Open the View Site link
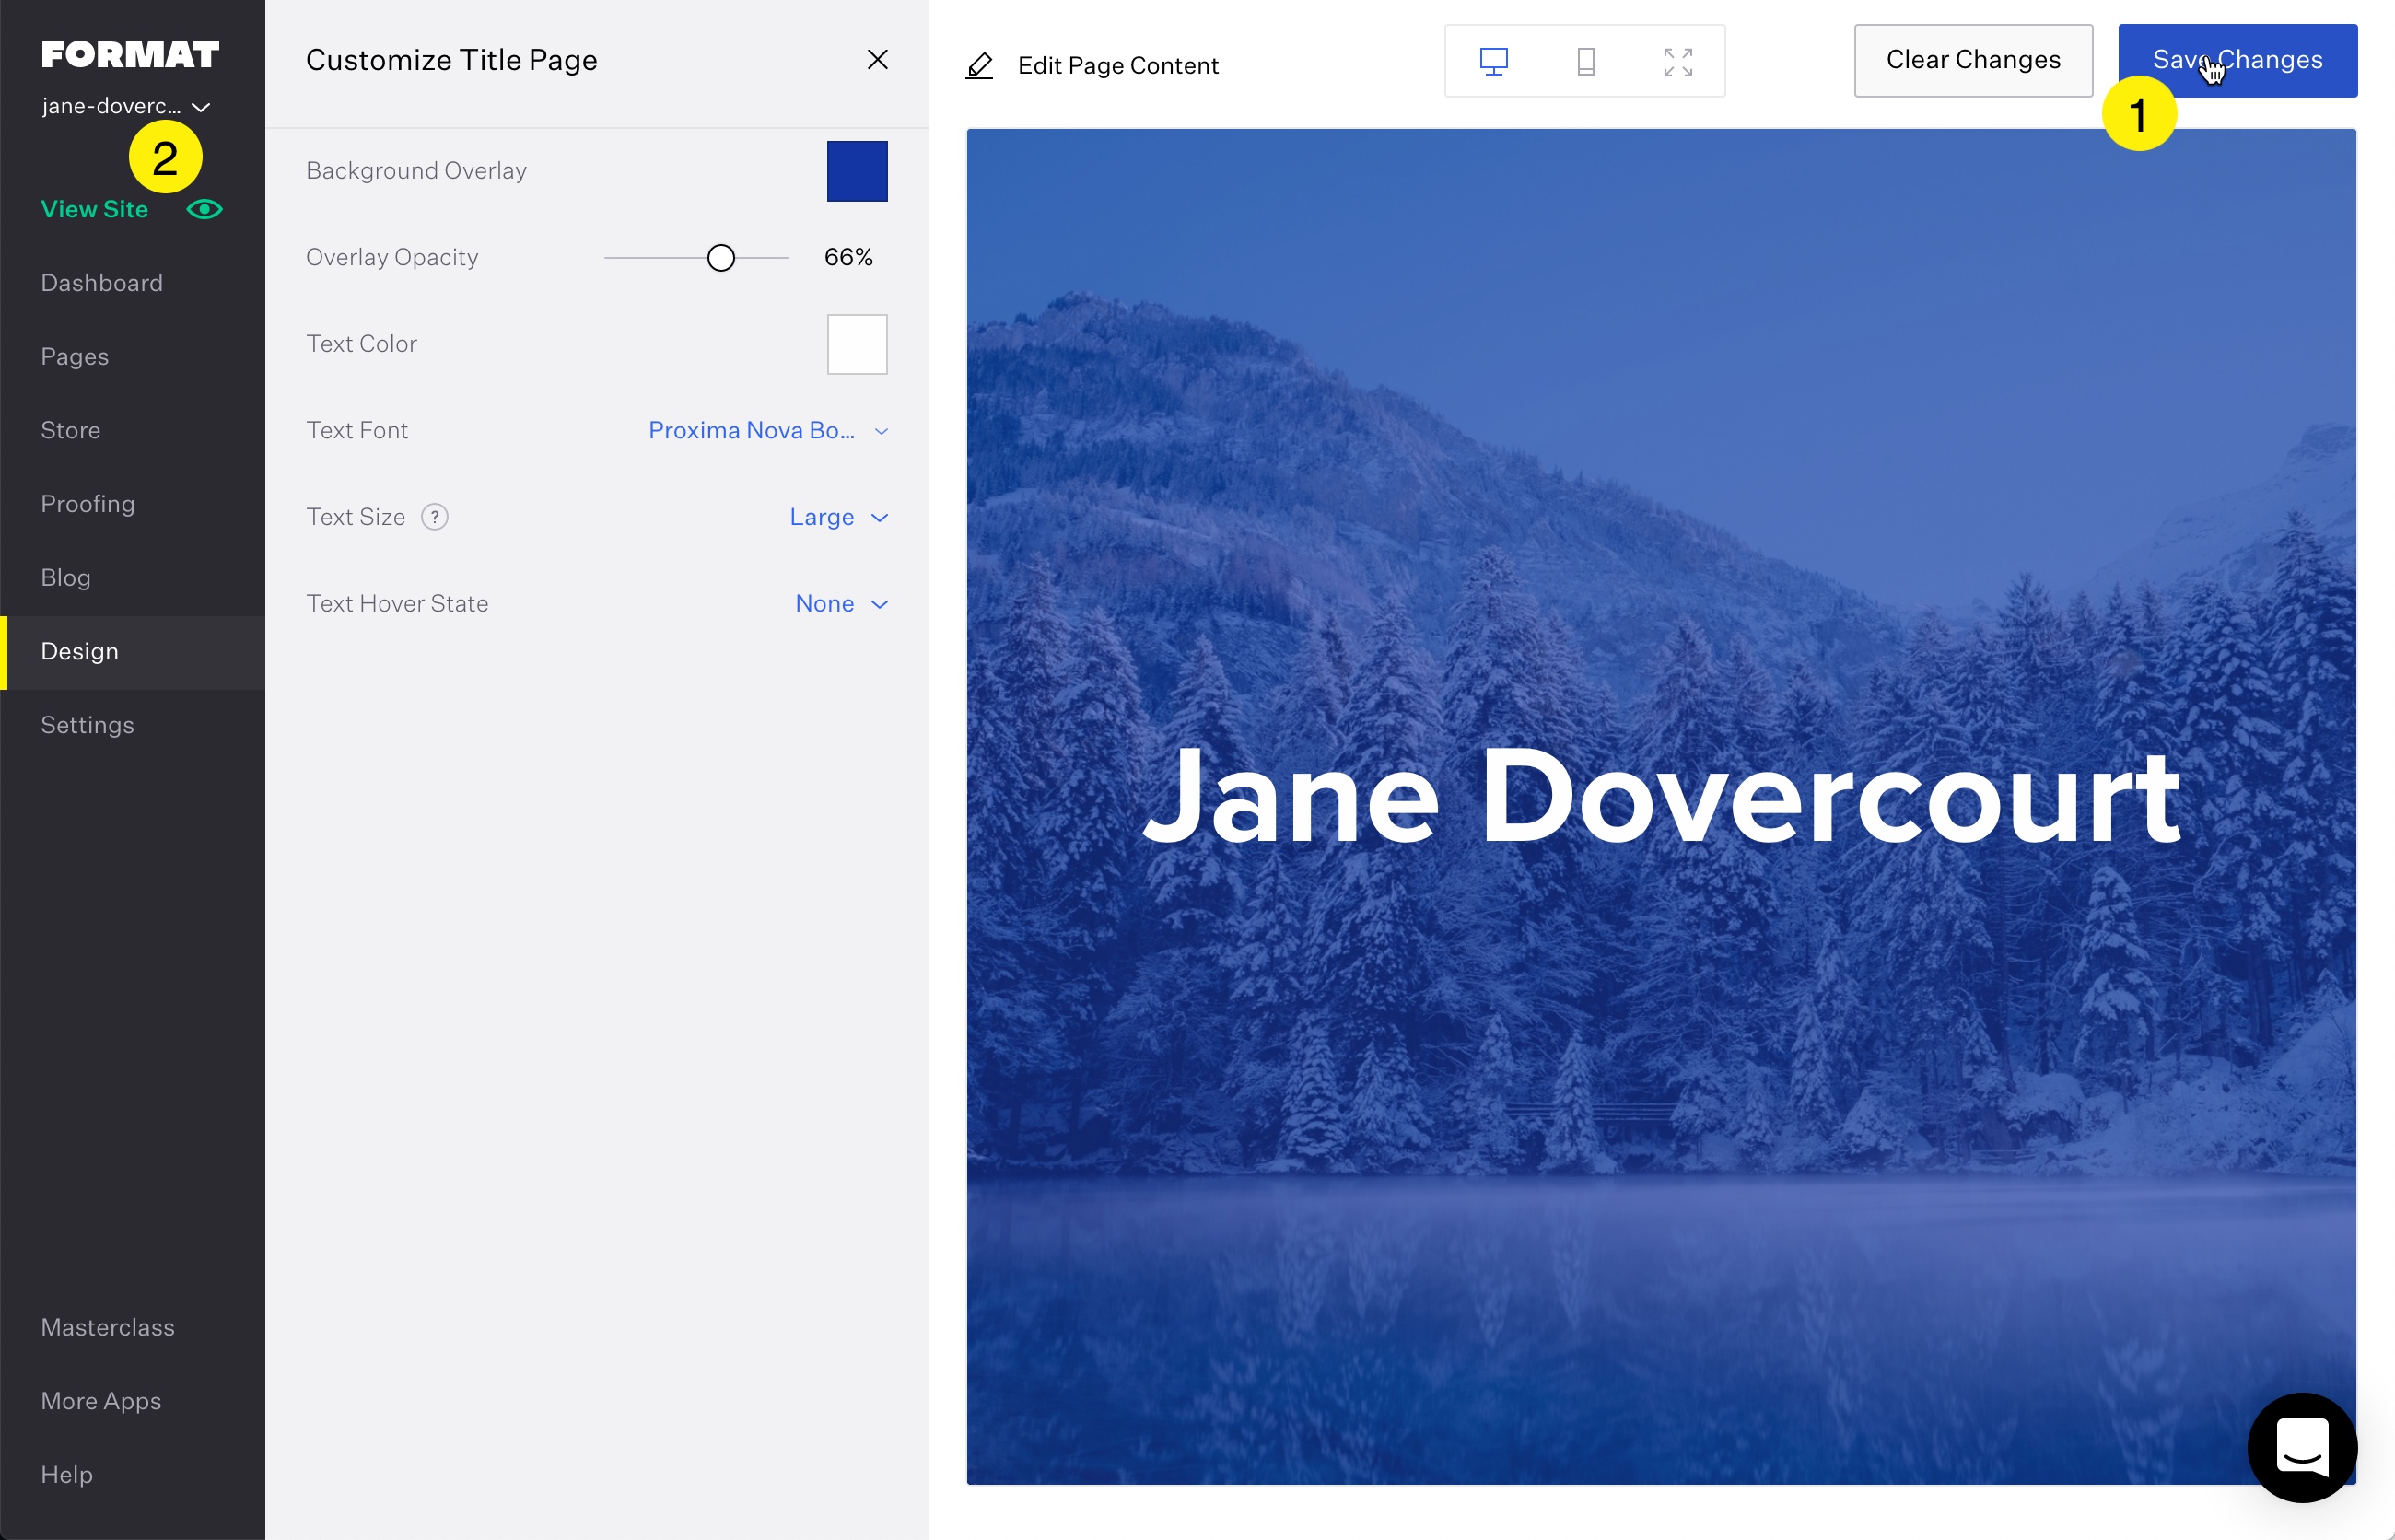The height and width of the screenshot is (1540, 2395). pos(94,209)
